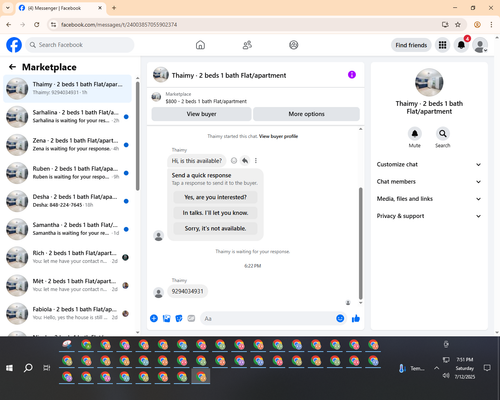Open Thaimy conversation in the chat list
The height and width of the screenshot is (400, 500).
click(x=68, y=88)
